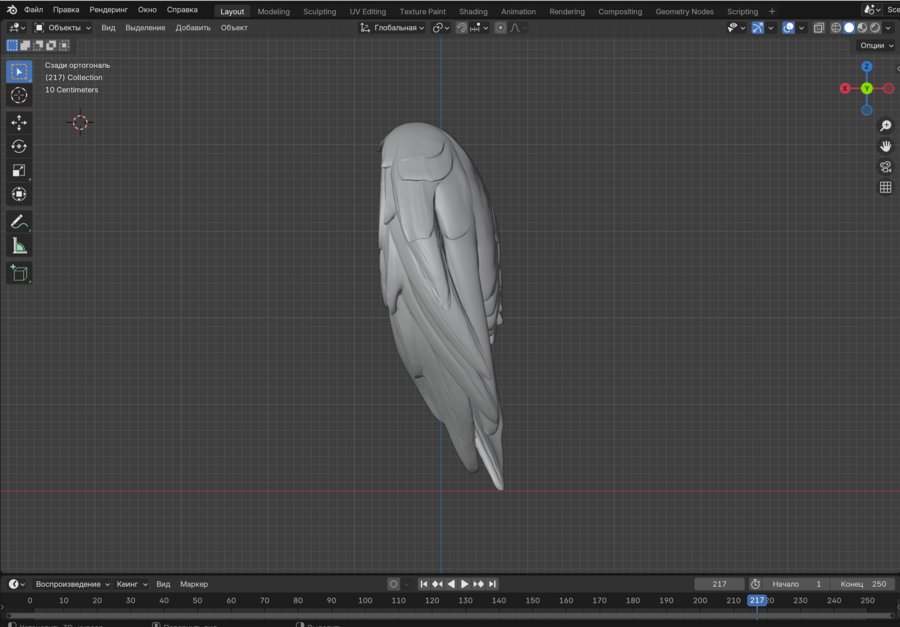Toggle viewport overlays display
Viewport: 900px width, 627px height.
[x=788, y=28]
